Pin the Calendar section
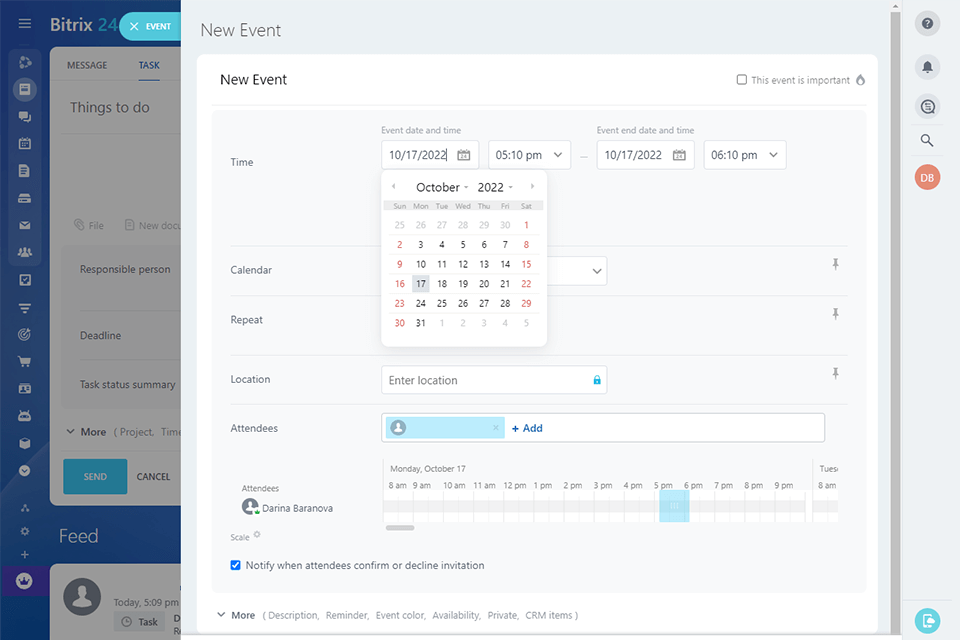Screen dimensions: 960x640 coord(835,264)
